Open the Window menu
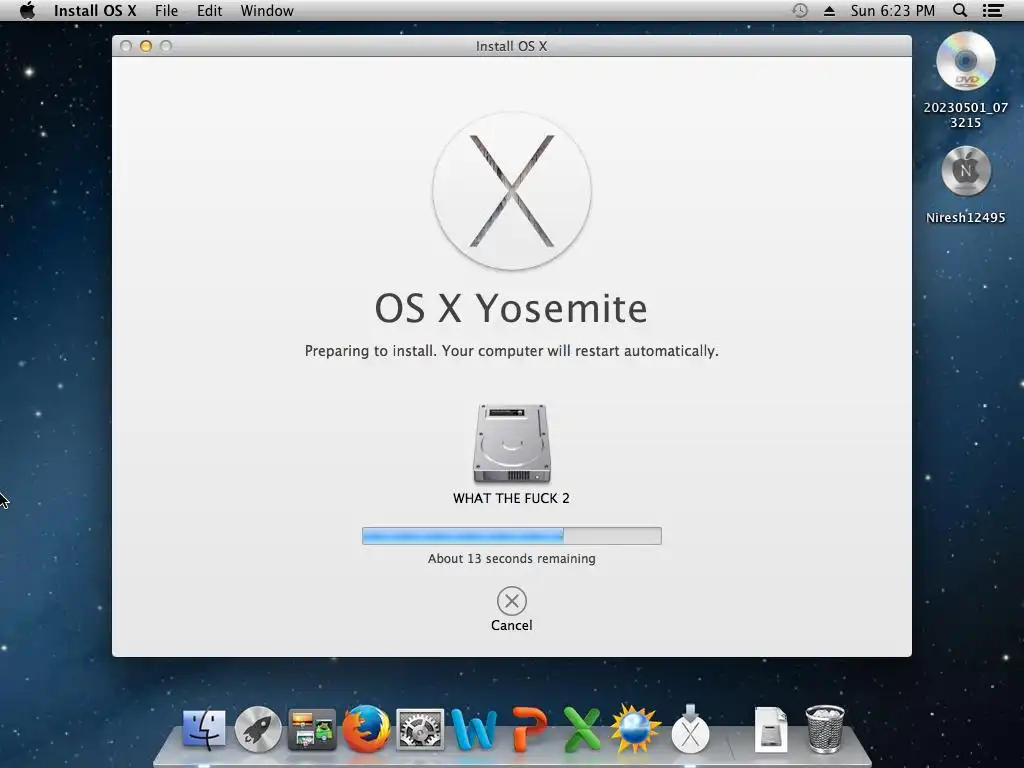The height and width of the screenshot is (768, 1024). coord(267,10)
